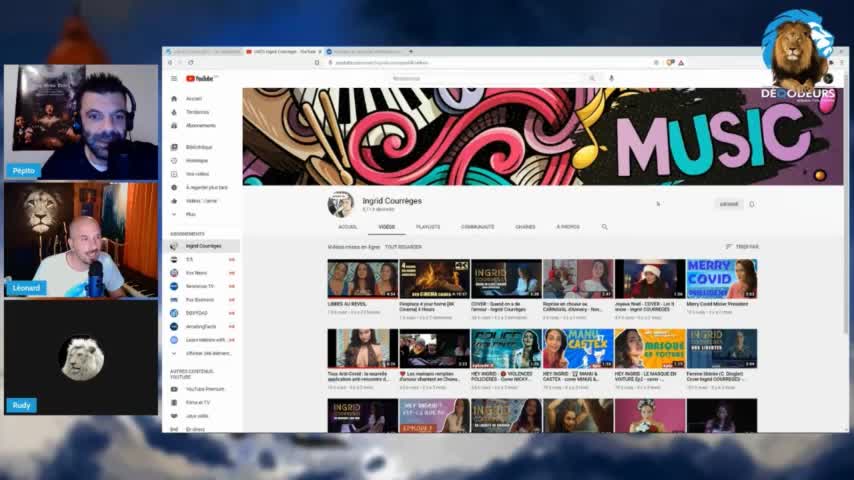
Task: Open the Playlists channel tab
Action: point(428,227)
